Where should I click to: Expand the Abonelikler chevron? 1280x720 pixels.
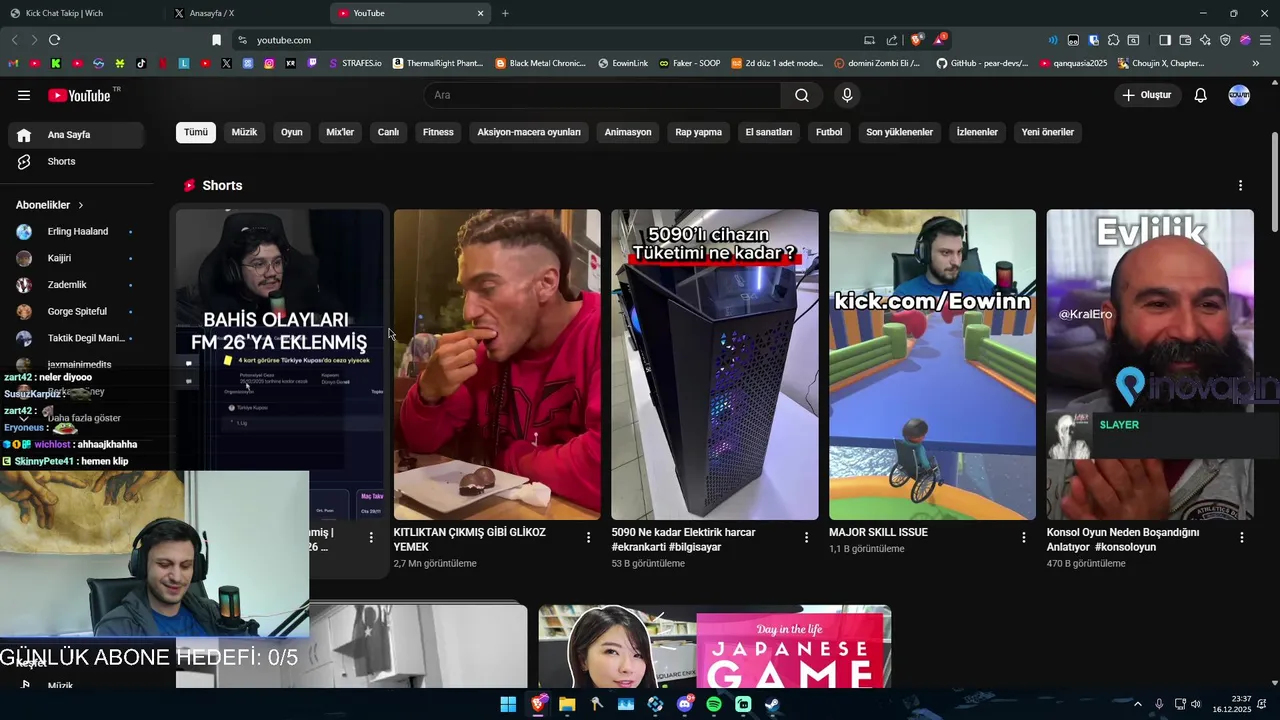point(81,205)
